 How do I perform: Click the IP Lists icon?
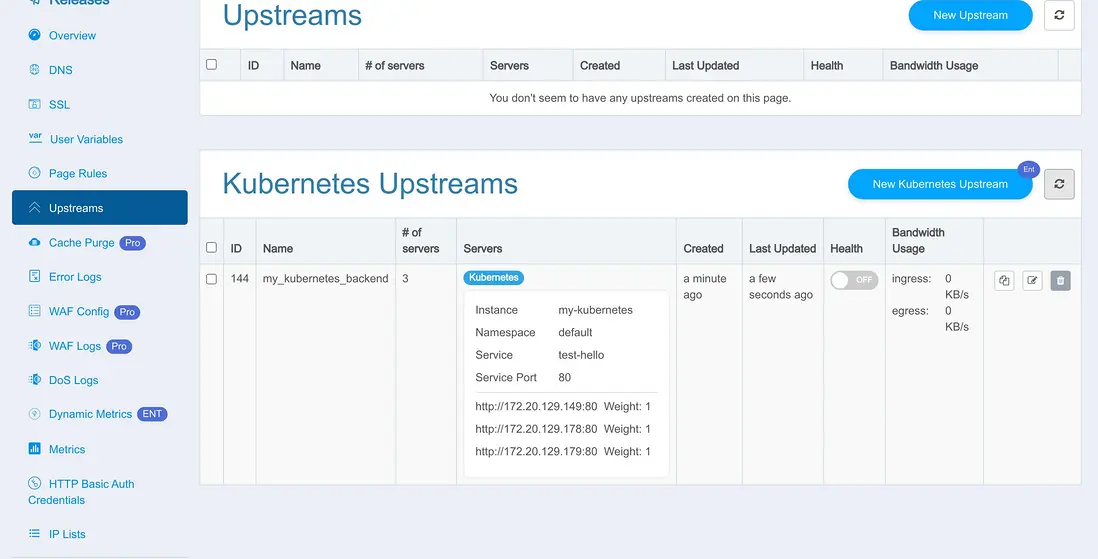(x=34, y=533)
